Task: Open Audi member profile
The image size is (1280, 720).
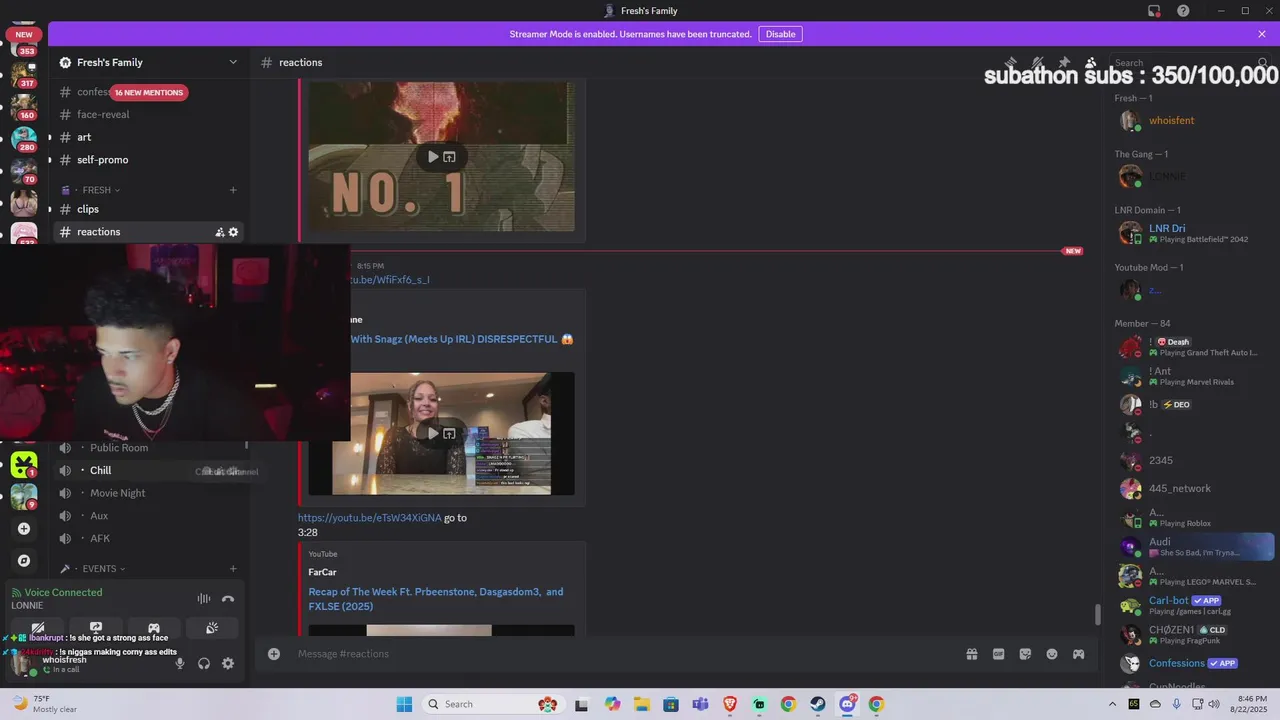Action: (1195, 547)
